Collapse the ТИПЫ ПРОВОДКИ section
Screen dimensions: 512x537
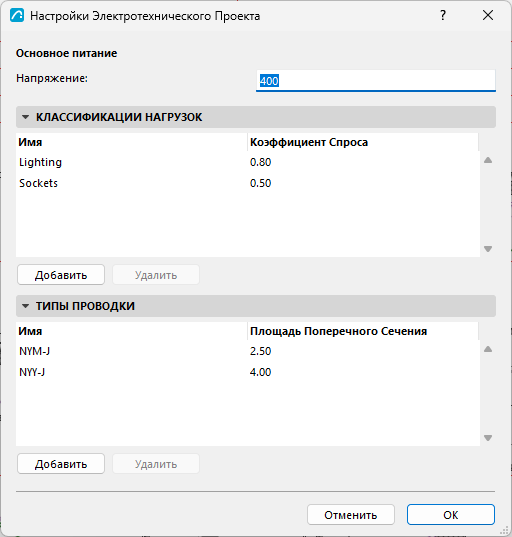click(x=25, y=306)
